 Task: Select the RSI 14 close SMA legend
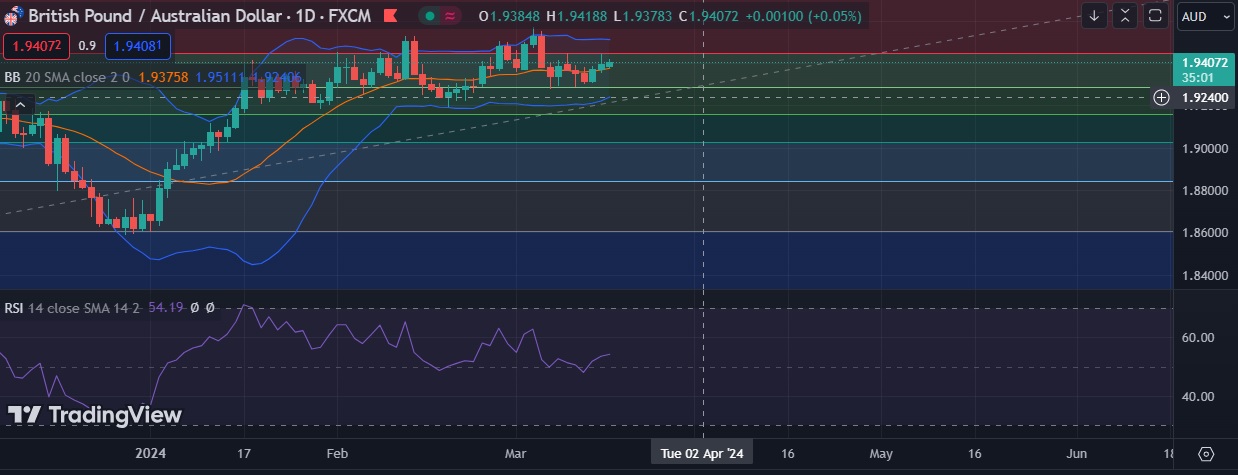(72, 308)
